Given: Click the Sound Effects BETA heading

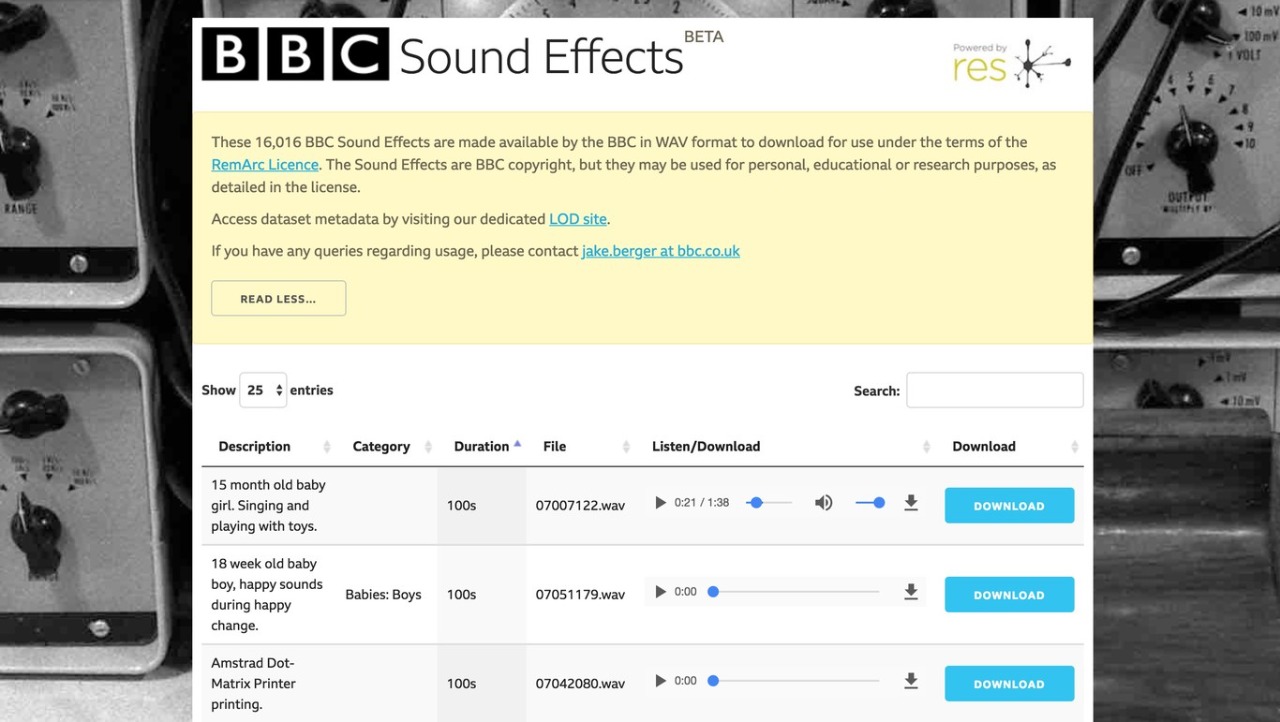Looking at the screenshot, I should pyautogui.click(x=561, y=54).
